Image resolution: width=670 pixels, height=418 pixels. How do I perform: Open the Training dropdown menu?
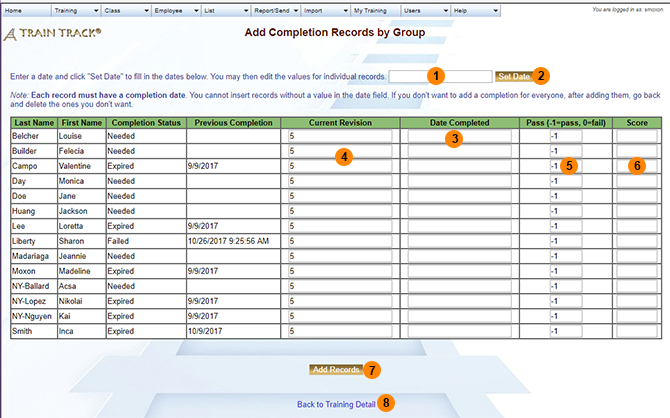pyautogui.click(x=75, y=10)
